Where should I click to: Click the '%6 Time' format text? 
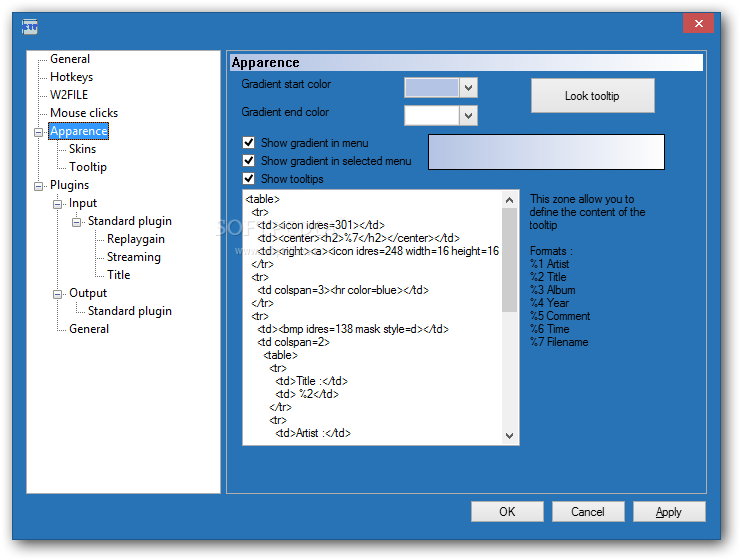[x=549, y=329]
